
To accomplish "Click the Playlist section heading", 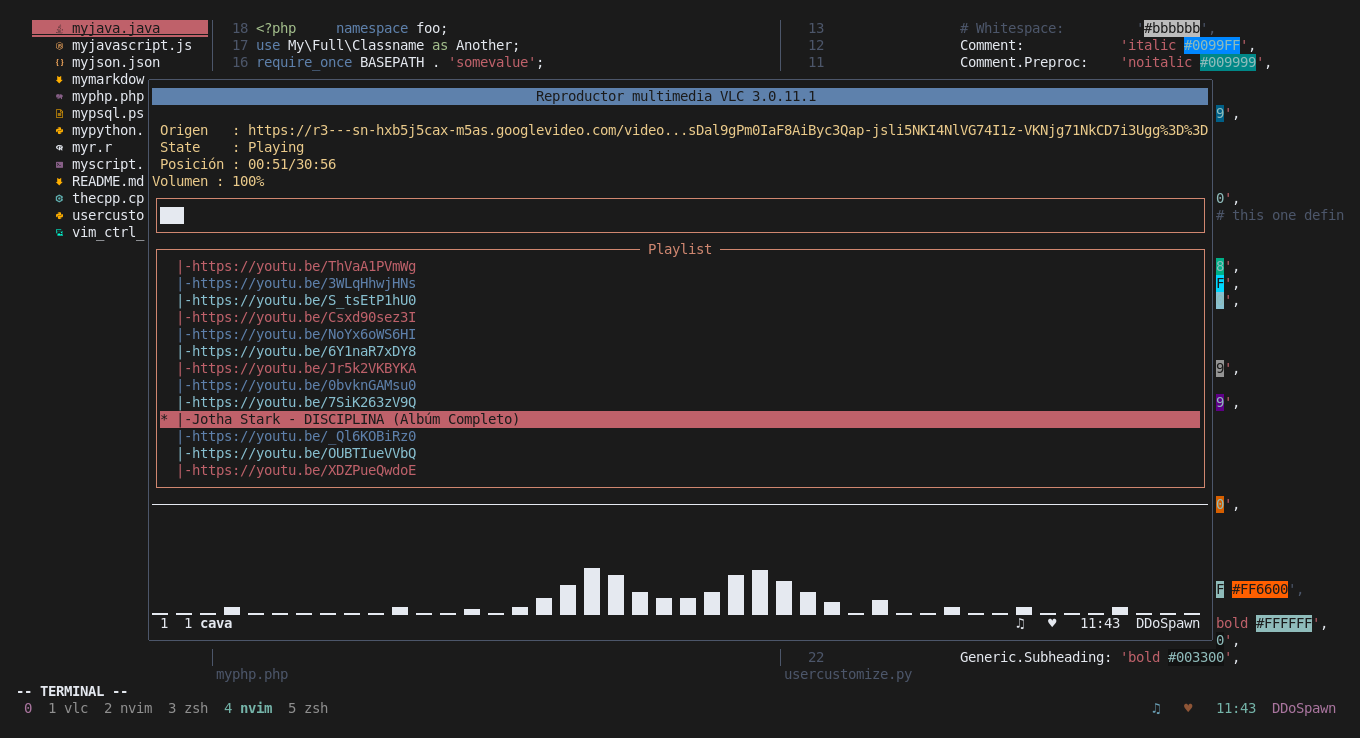I will tap(680, 249).
